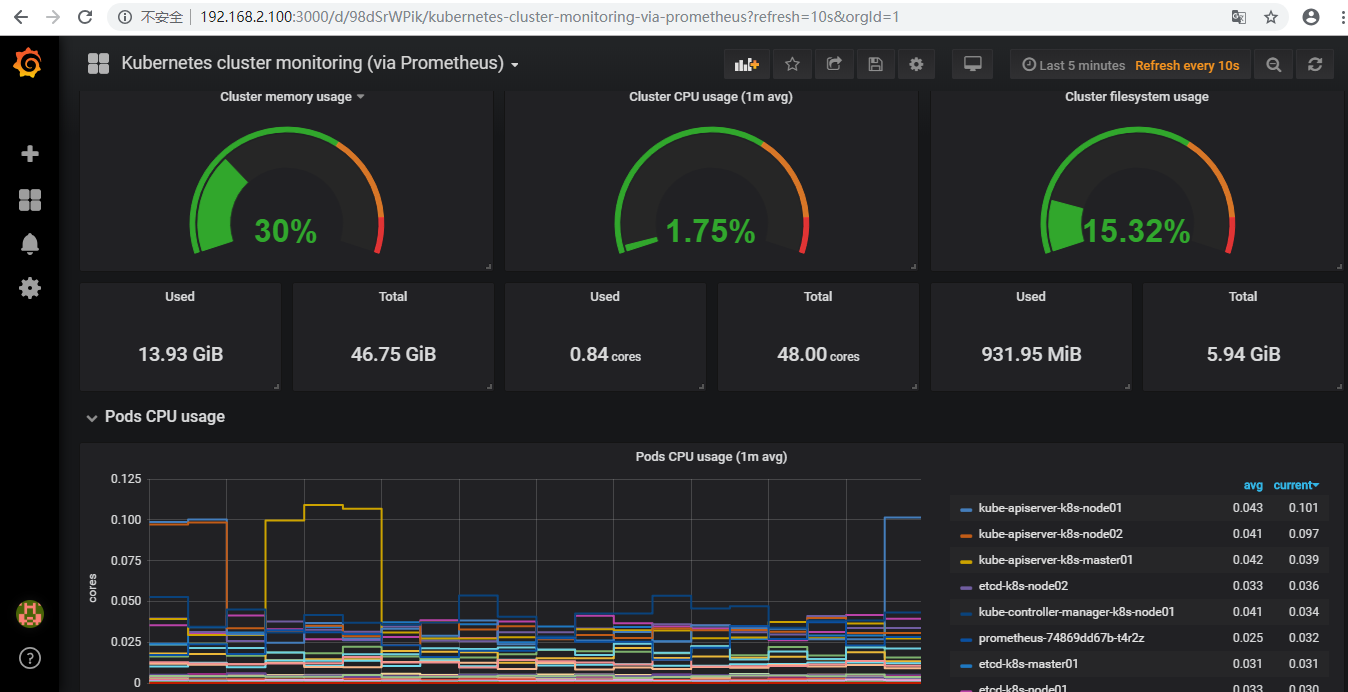
Task: Click the 5.94 GiB total value
Action: click(1243, 354)
